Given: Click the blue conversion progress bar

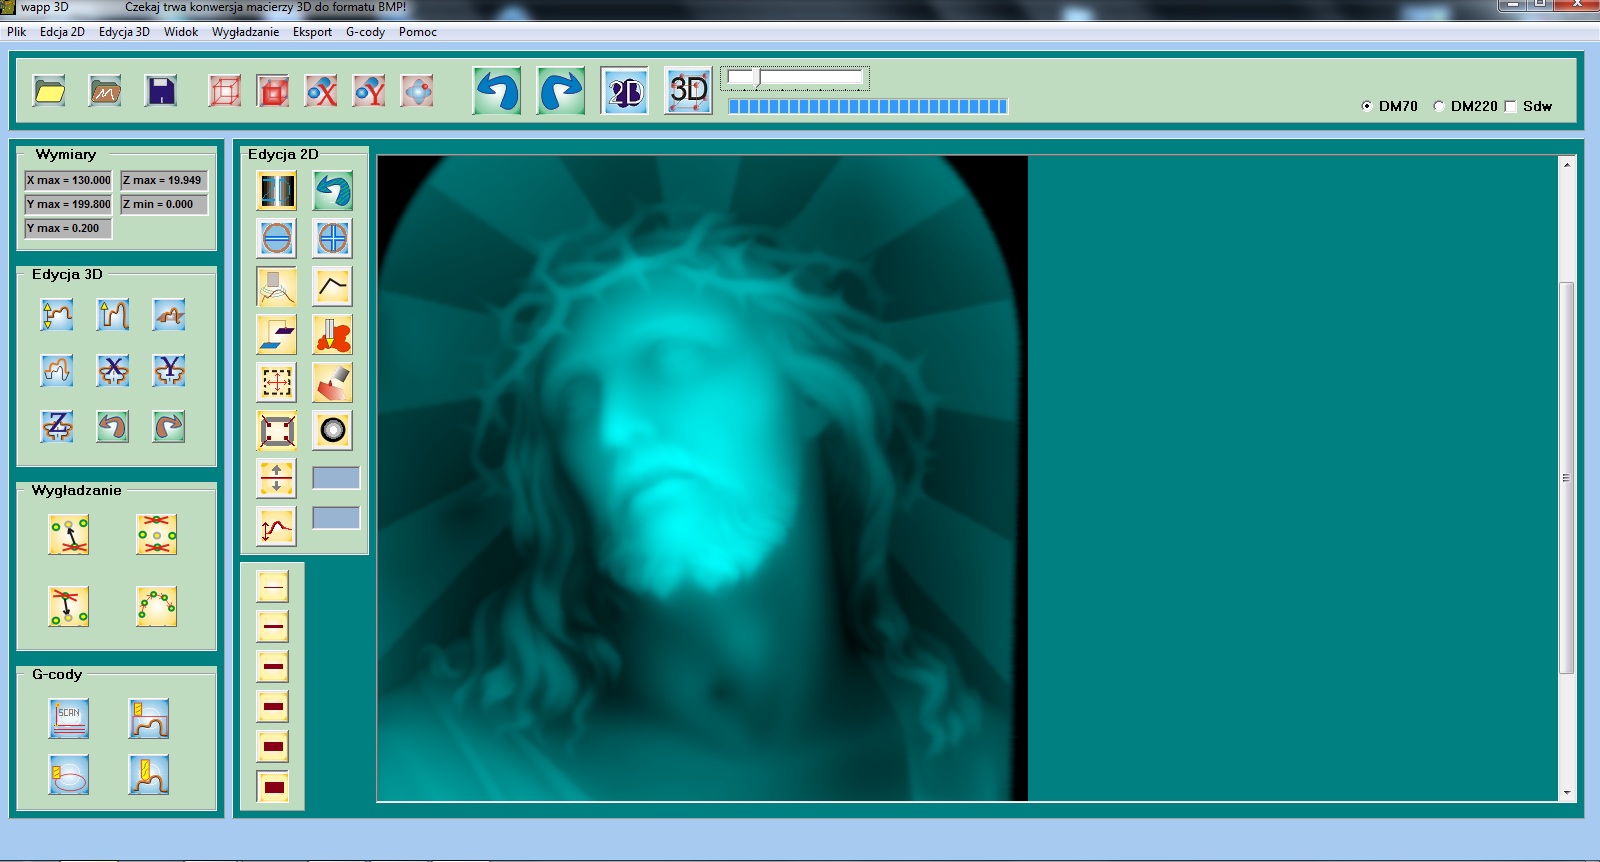Looking at the screenshot, I should coord(868,106).
